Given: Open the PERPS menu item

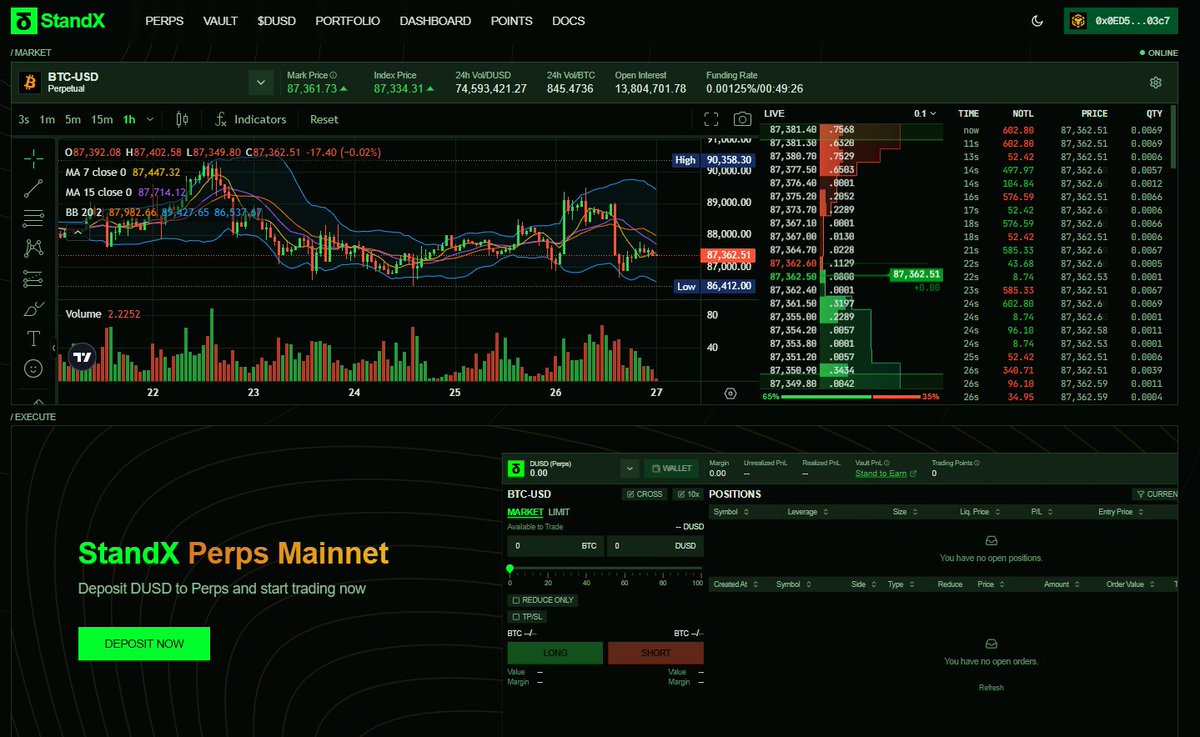Looking at the screenshot, I should (x=164, y=21).
